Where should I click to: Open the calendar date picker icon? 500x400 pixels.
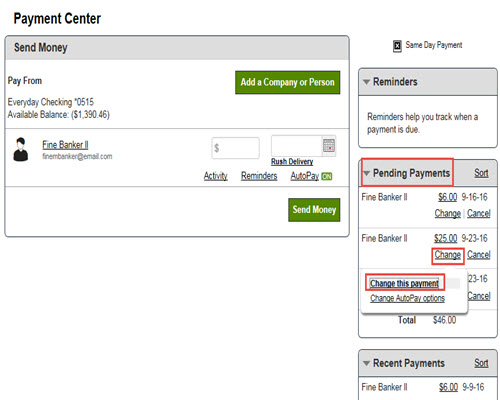[x=329, y=146]
